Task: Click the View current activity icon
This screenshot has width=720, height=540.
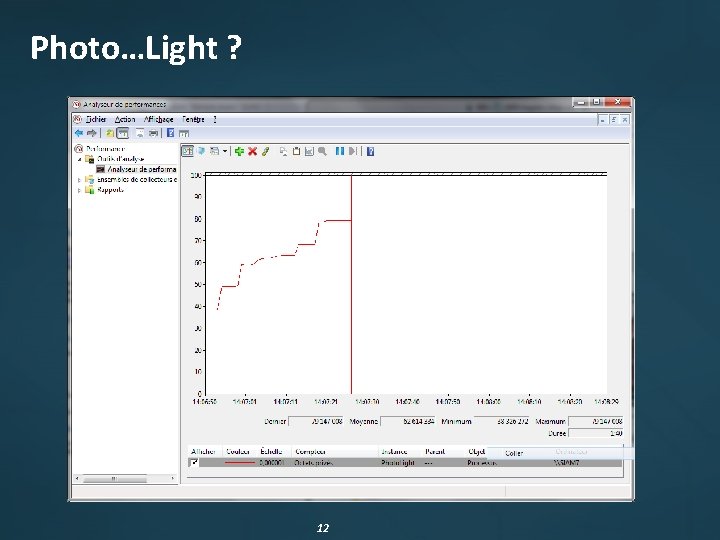Action: [187, 151]
